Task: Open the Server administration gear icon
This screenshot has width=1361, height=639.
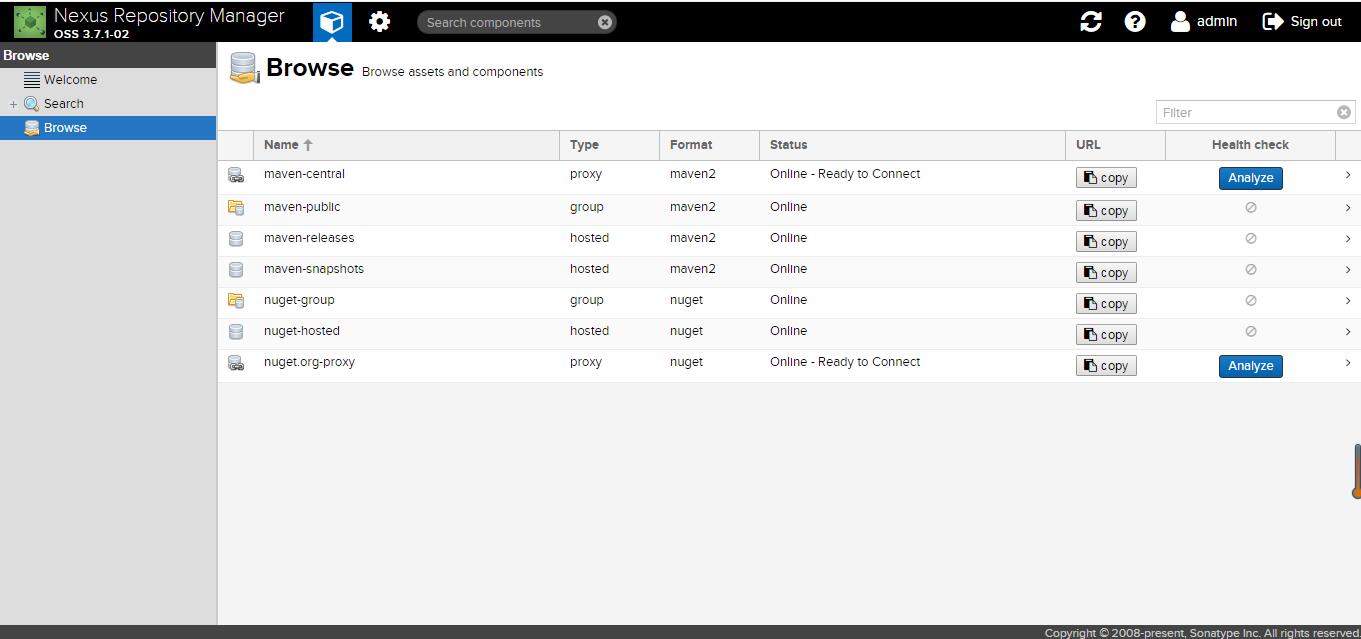Action: 379,21
